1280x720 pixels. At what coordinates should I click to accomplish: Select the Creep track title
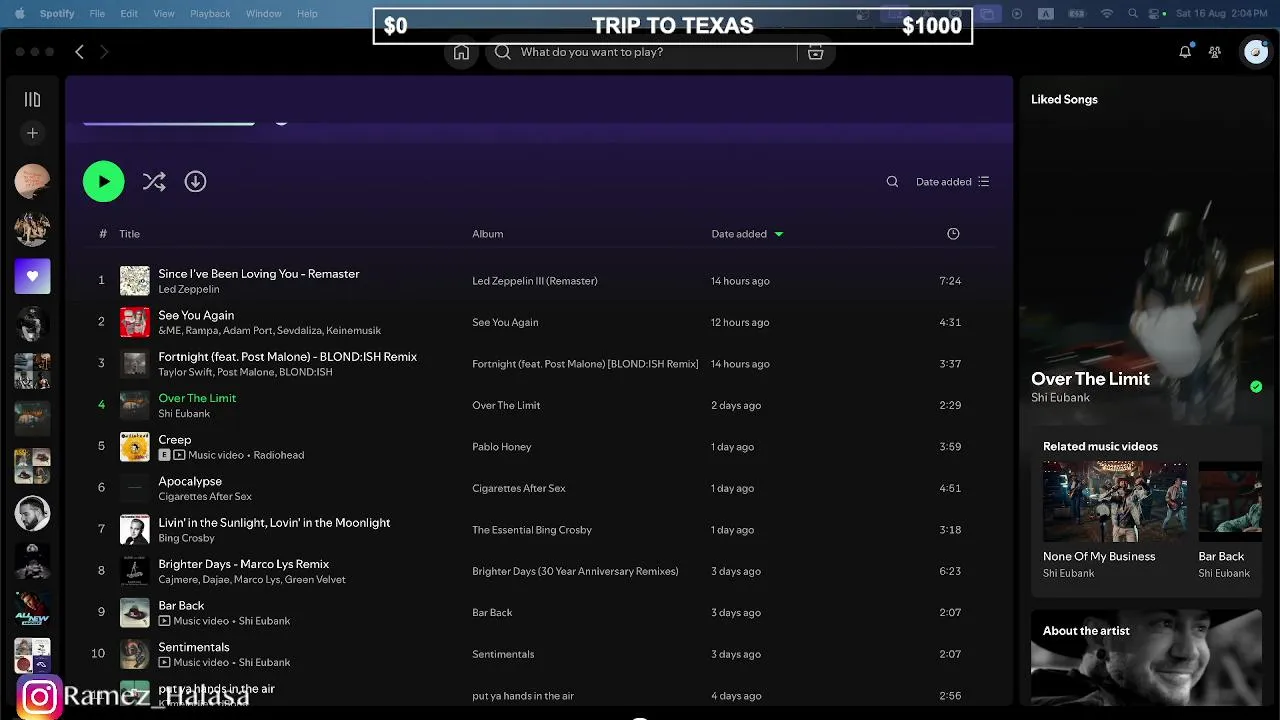(x=174, y=440)
